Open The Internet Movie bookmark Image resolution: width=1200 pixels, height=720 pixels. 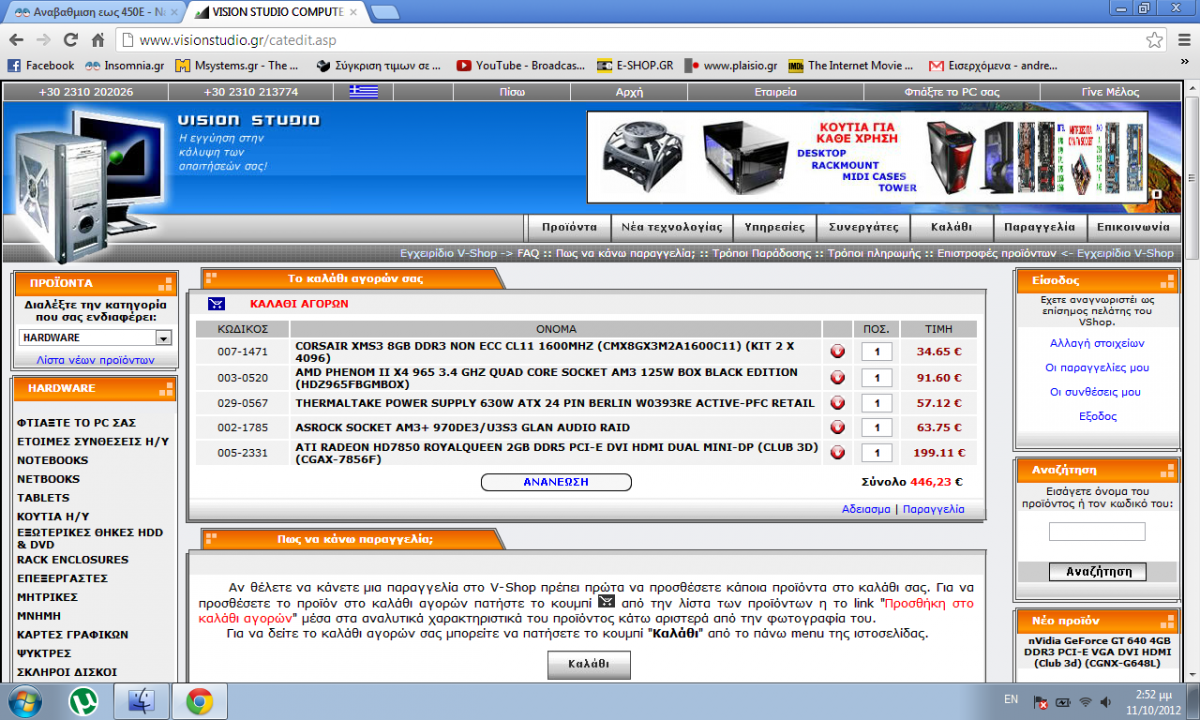click(x=852, y=65)
